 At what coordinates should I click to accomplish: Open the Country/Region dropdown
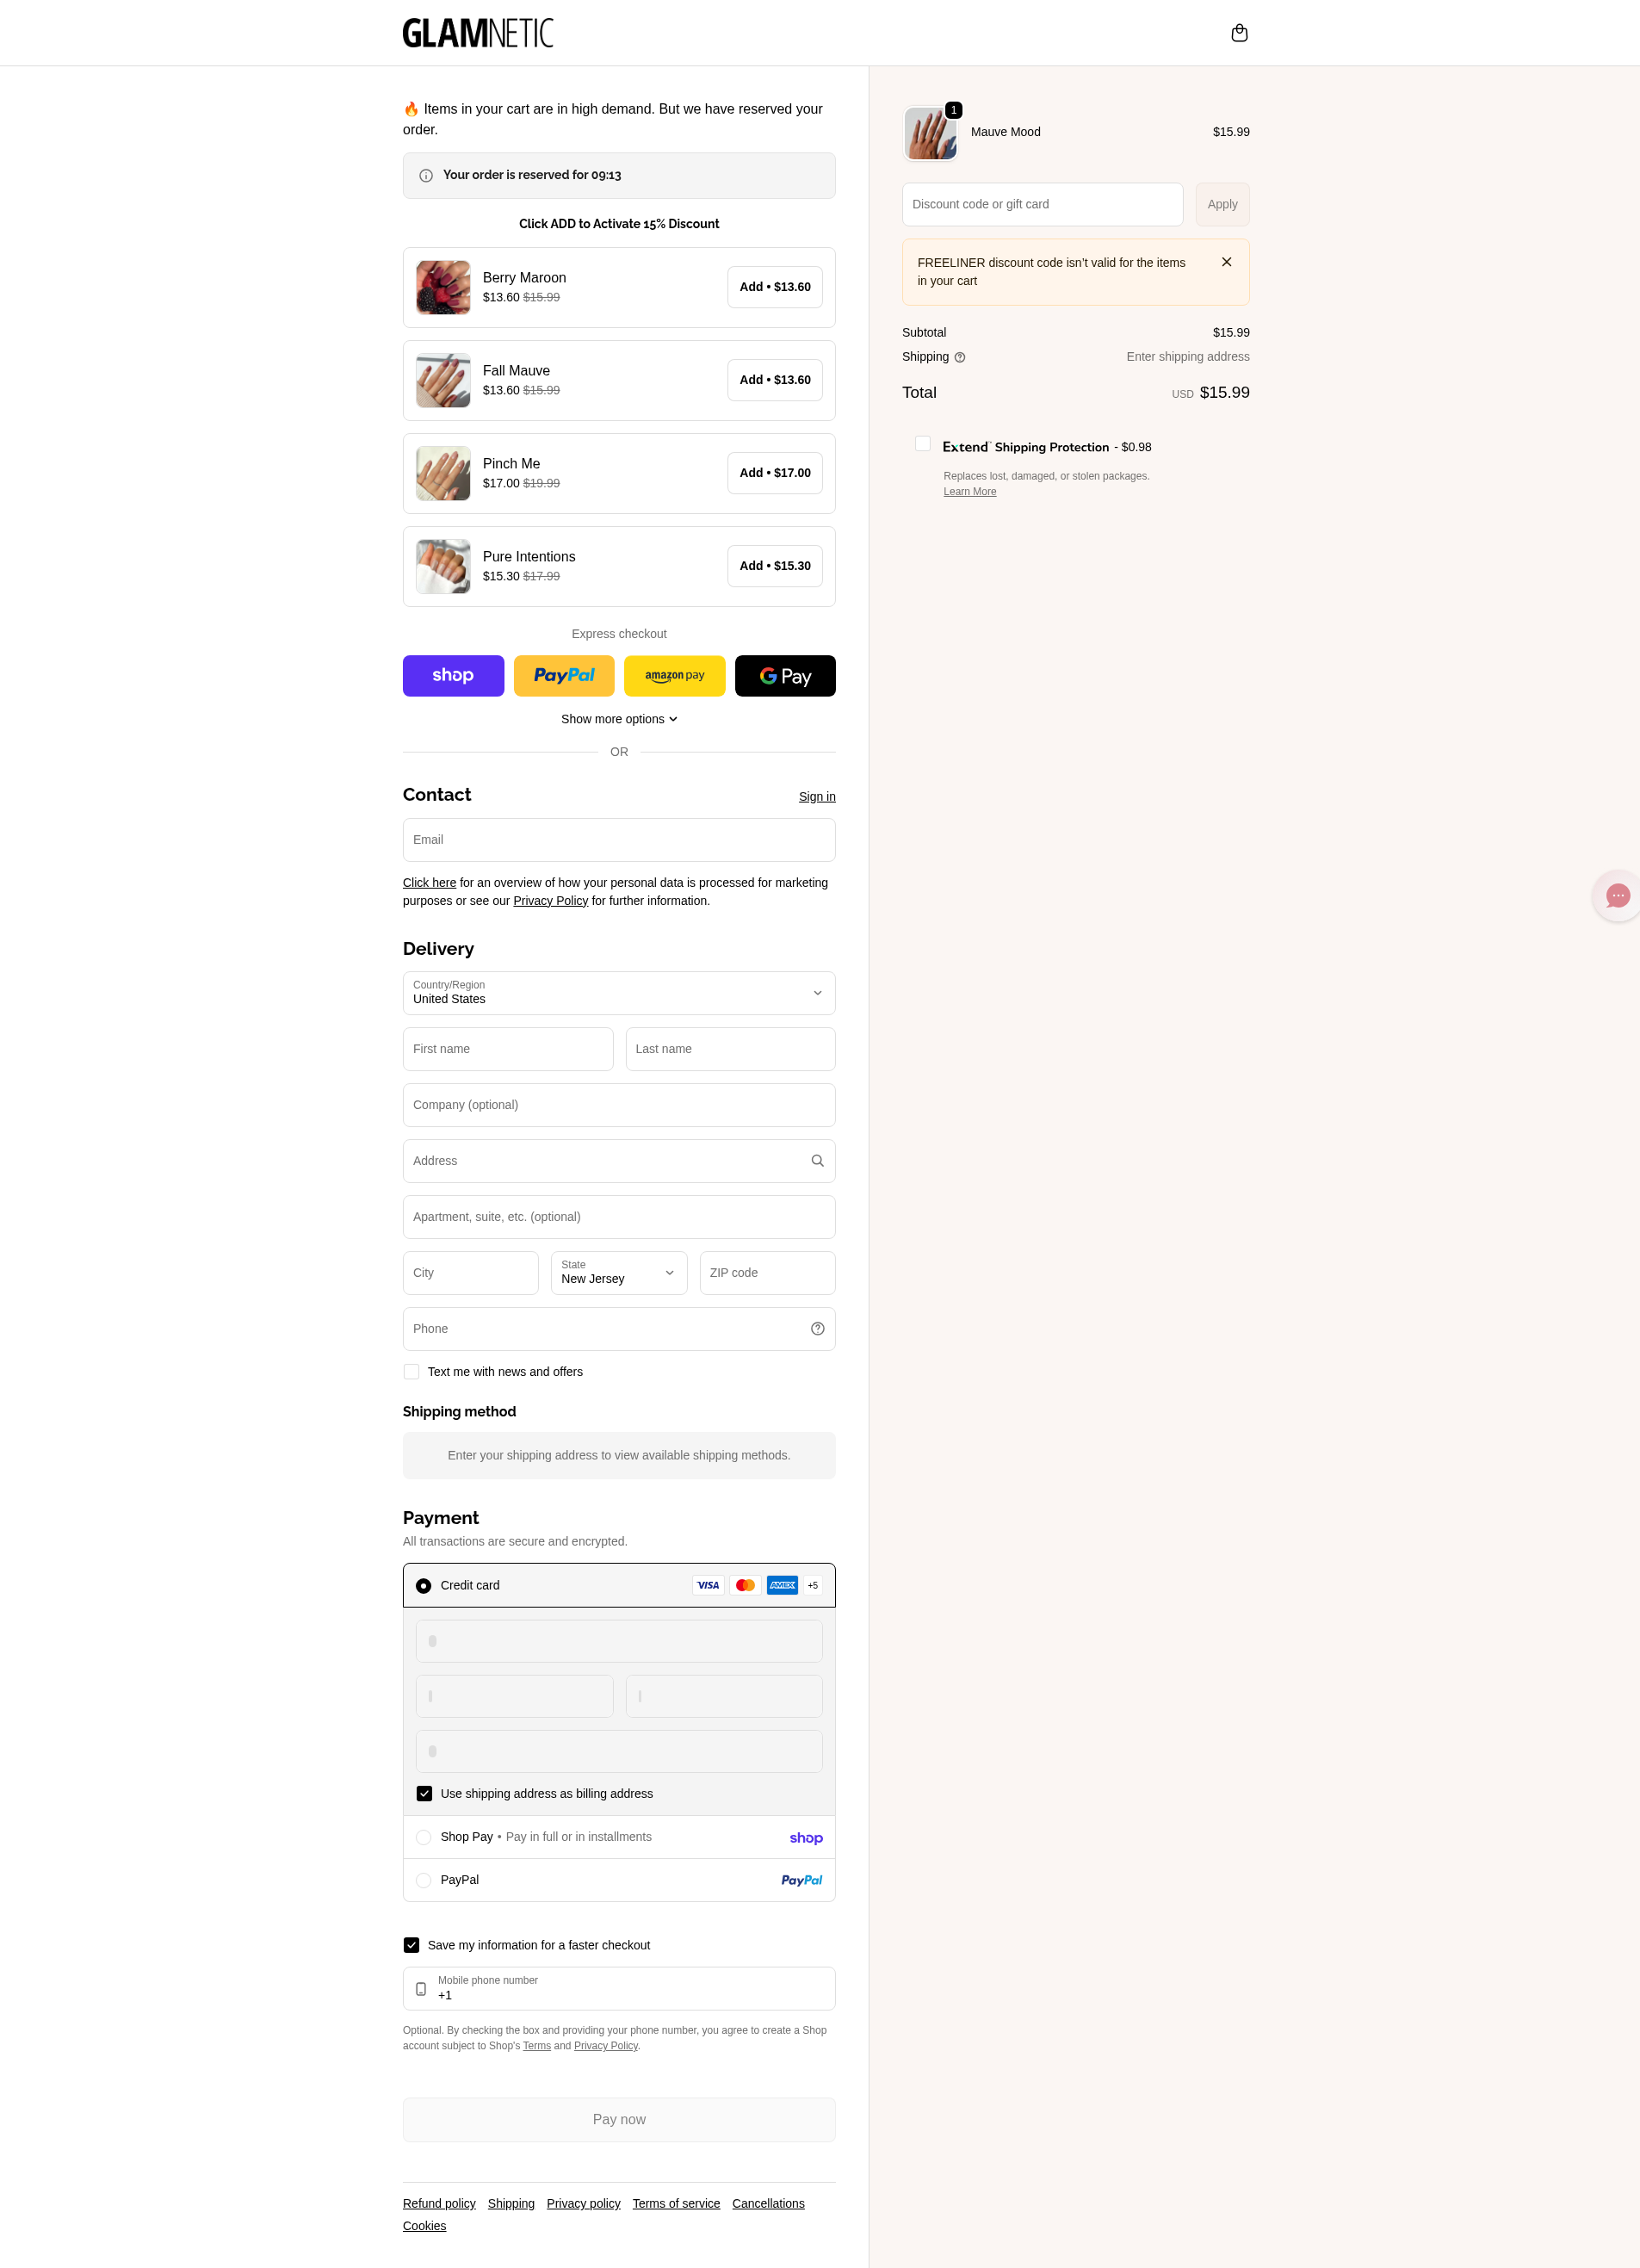coord(619,993)
